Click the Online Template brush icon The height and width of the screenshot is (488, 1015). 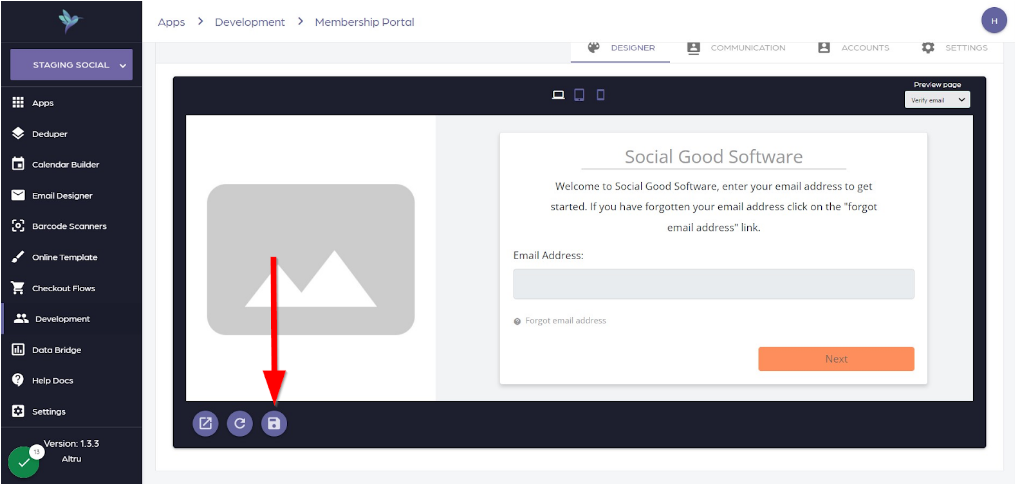pos(18,257)
